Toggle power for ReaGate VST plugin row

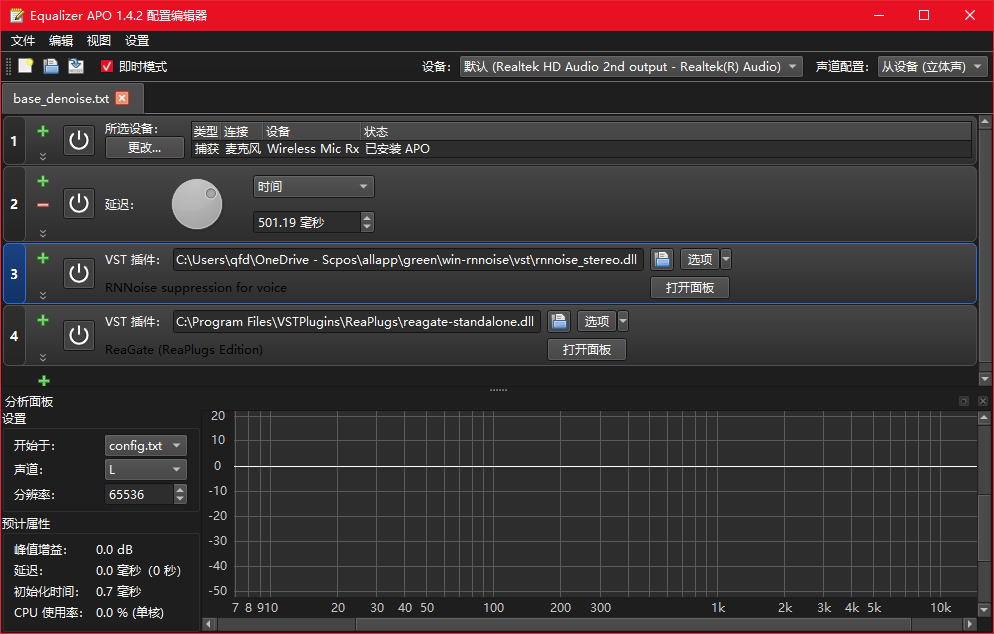(79, 335)
